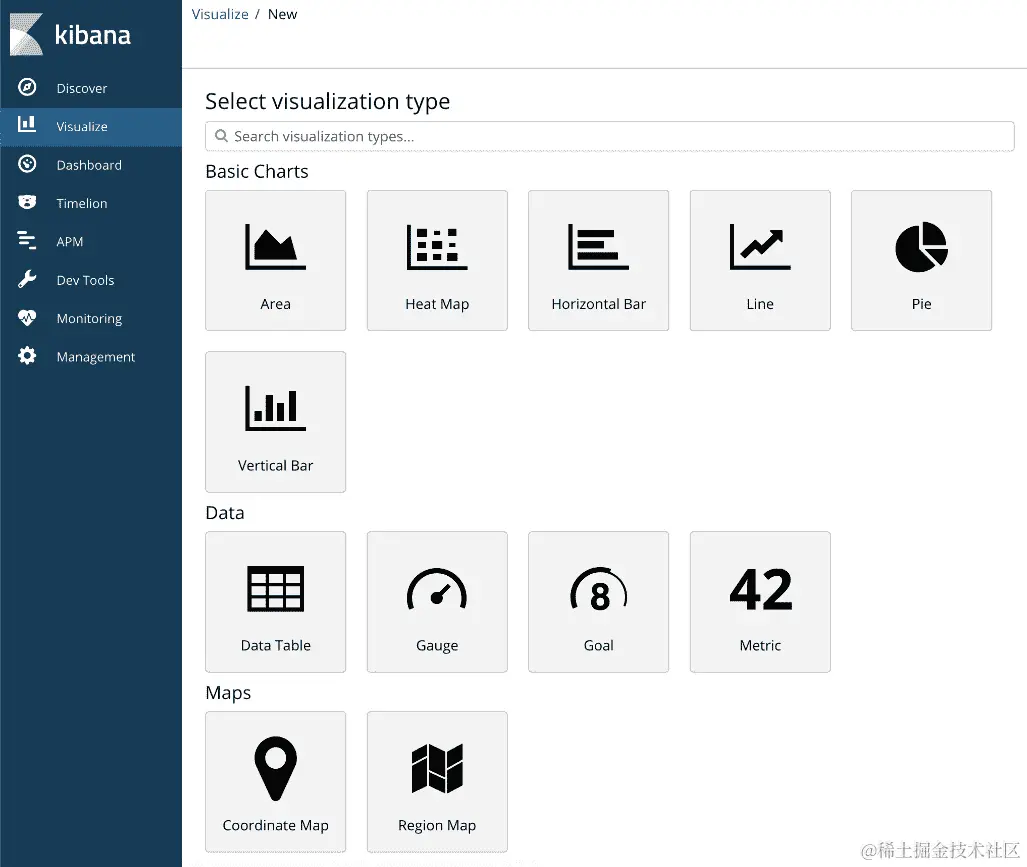Image resolution: width=1027 pixels, height=867 pixels.
Task: Open the Dashboard menu item
Action: click(x=91, y=165)
